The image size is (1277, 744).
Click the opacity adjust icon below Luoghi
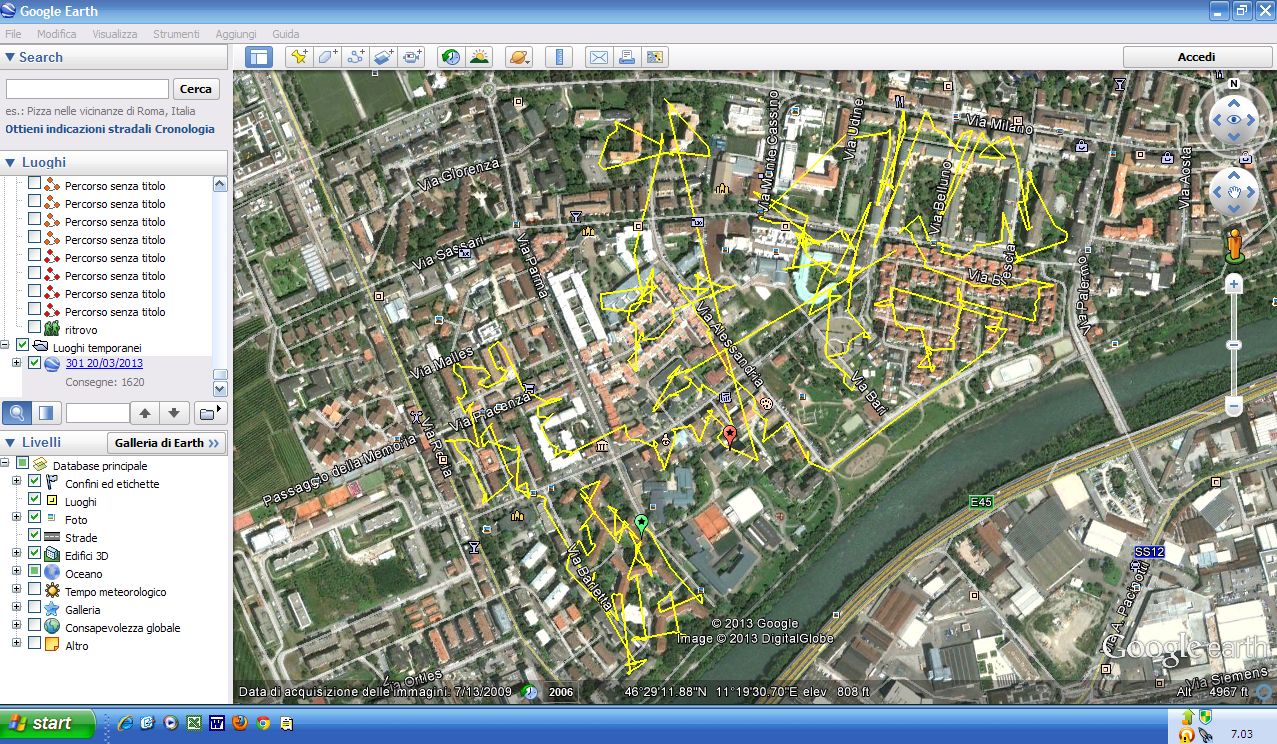click(x=46, y=413)
